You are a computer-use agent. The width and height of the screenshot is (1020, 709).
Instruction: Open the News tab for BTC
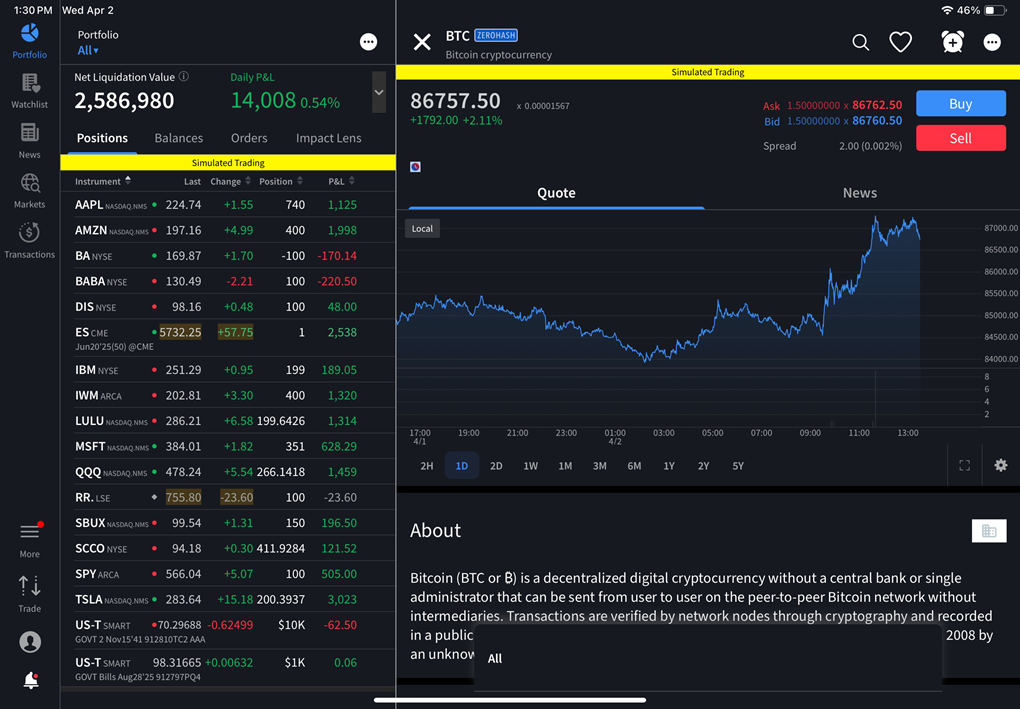click(x=859, y=193)
